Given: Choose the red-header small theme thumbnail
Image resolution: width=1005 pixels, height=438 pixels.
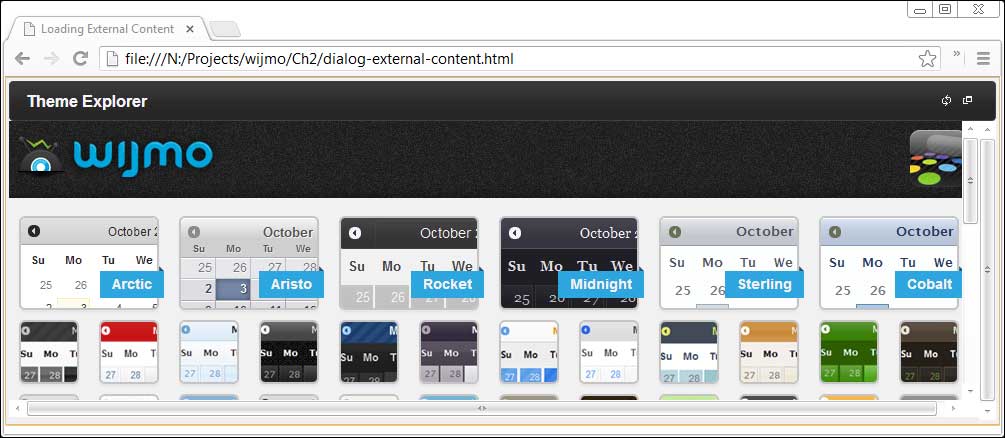Looking at the screenshot, I should pyautogui.click(x=129, y=352).
